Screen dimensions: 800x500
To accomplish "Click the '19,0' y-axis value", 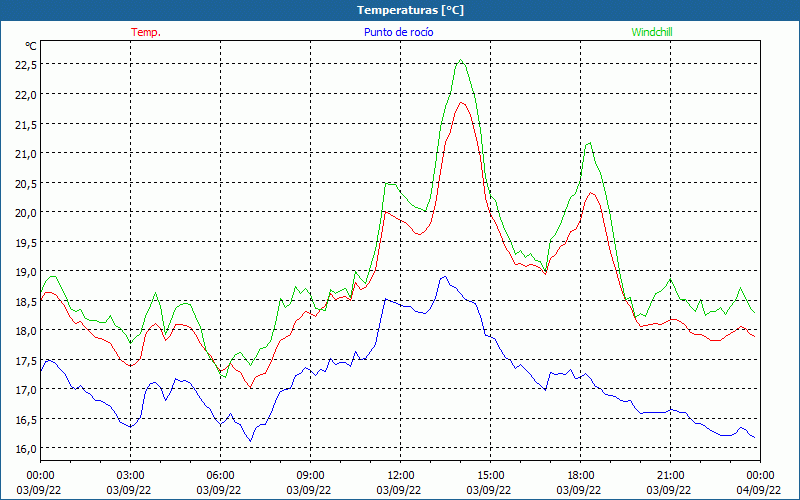I will coord(26,271).
